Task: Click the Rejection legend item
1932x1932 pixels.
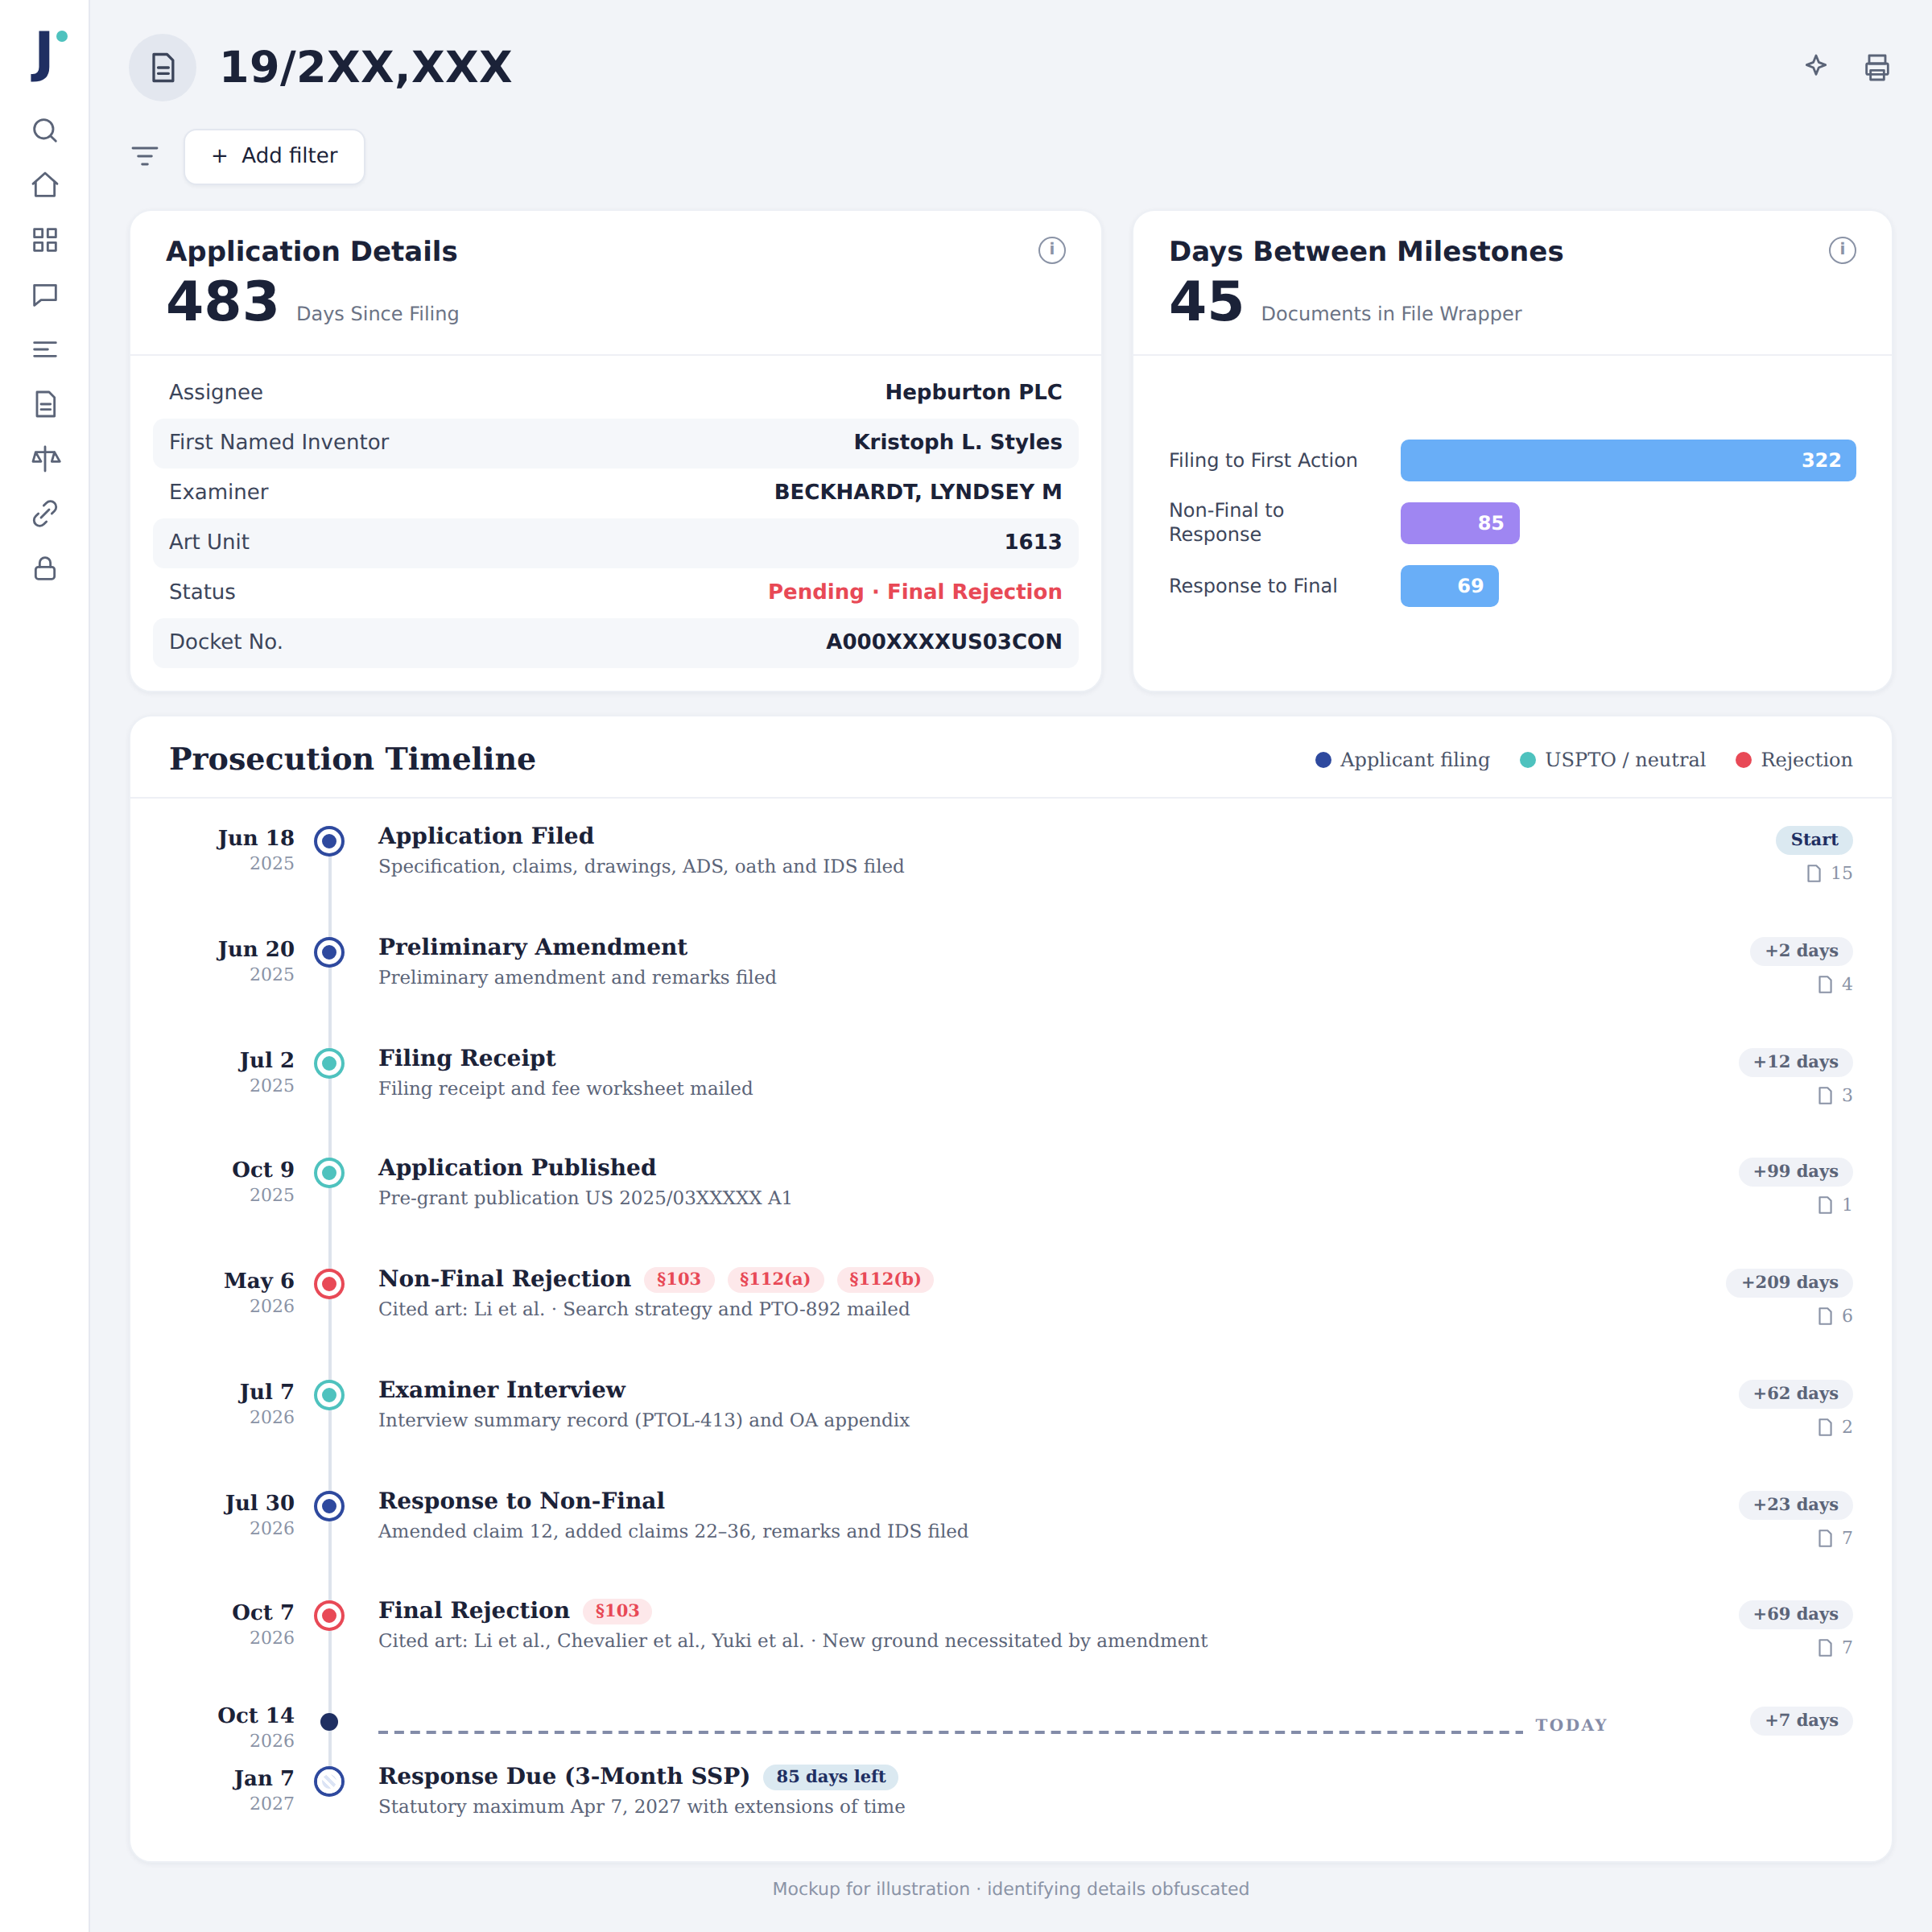Action: click(x=1794, y=760)
